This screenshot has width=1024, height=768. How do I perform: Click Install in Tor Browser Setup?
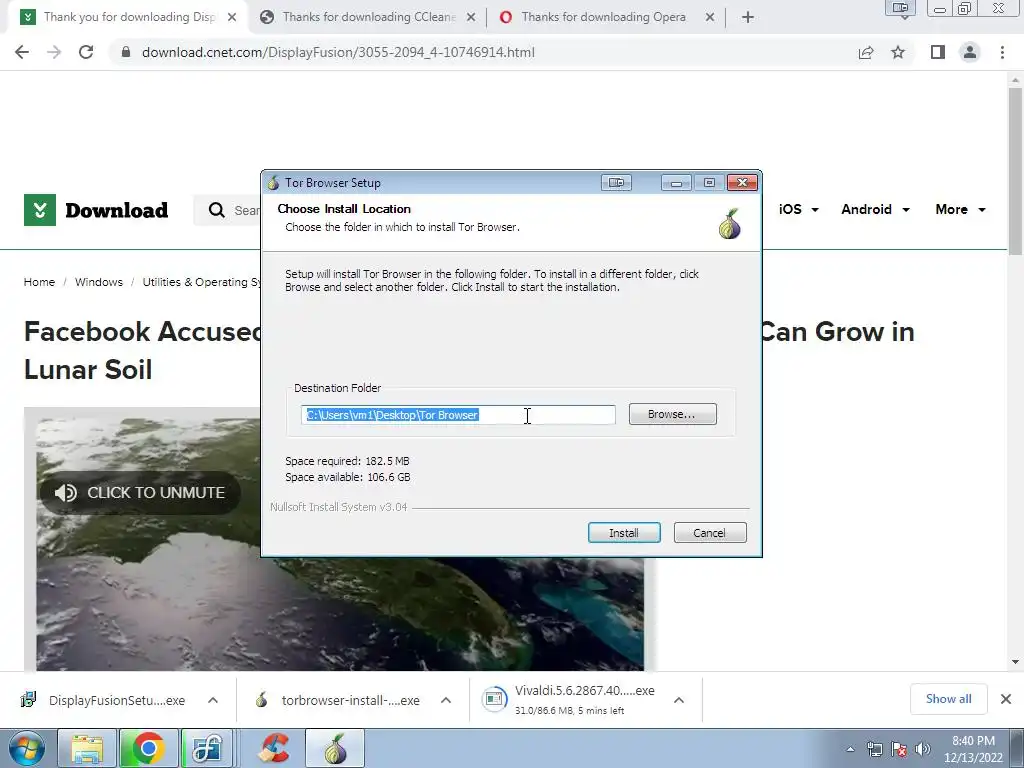624,533
